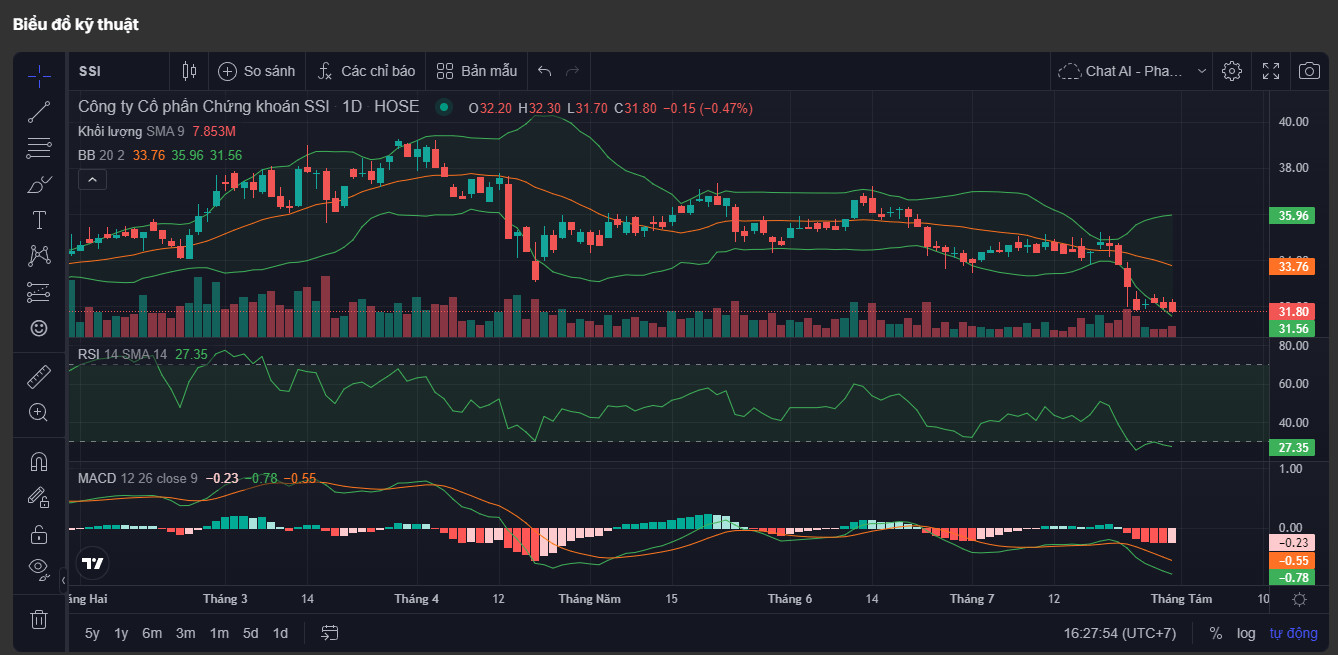Click the -0.55 MACD signal value label
This screenshot has width=1338, height=655.
point(1292,560)
